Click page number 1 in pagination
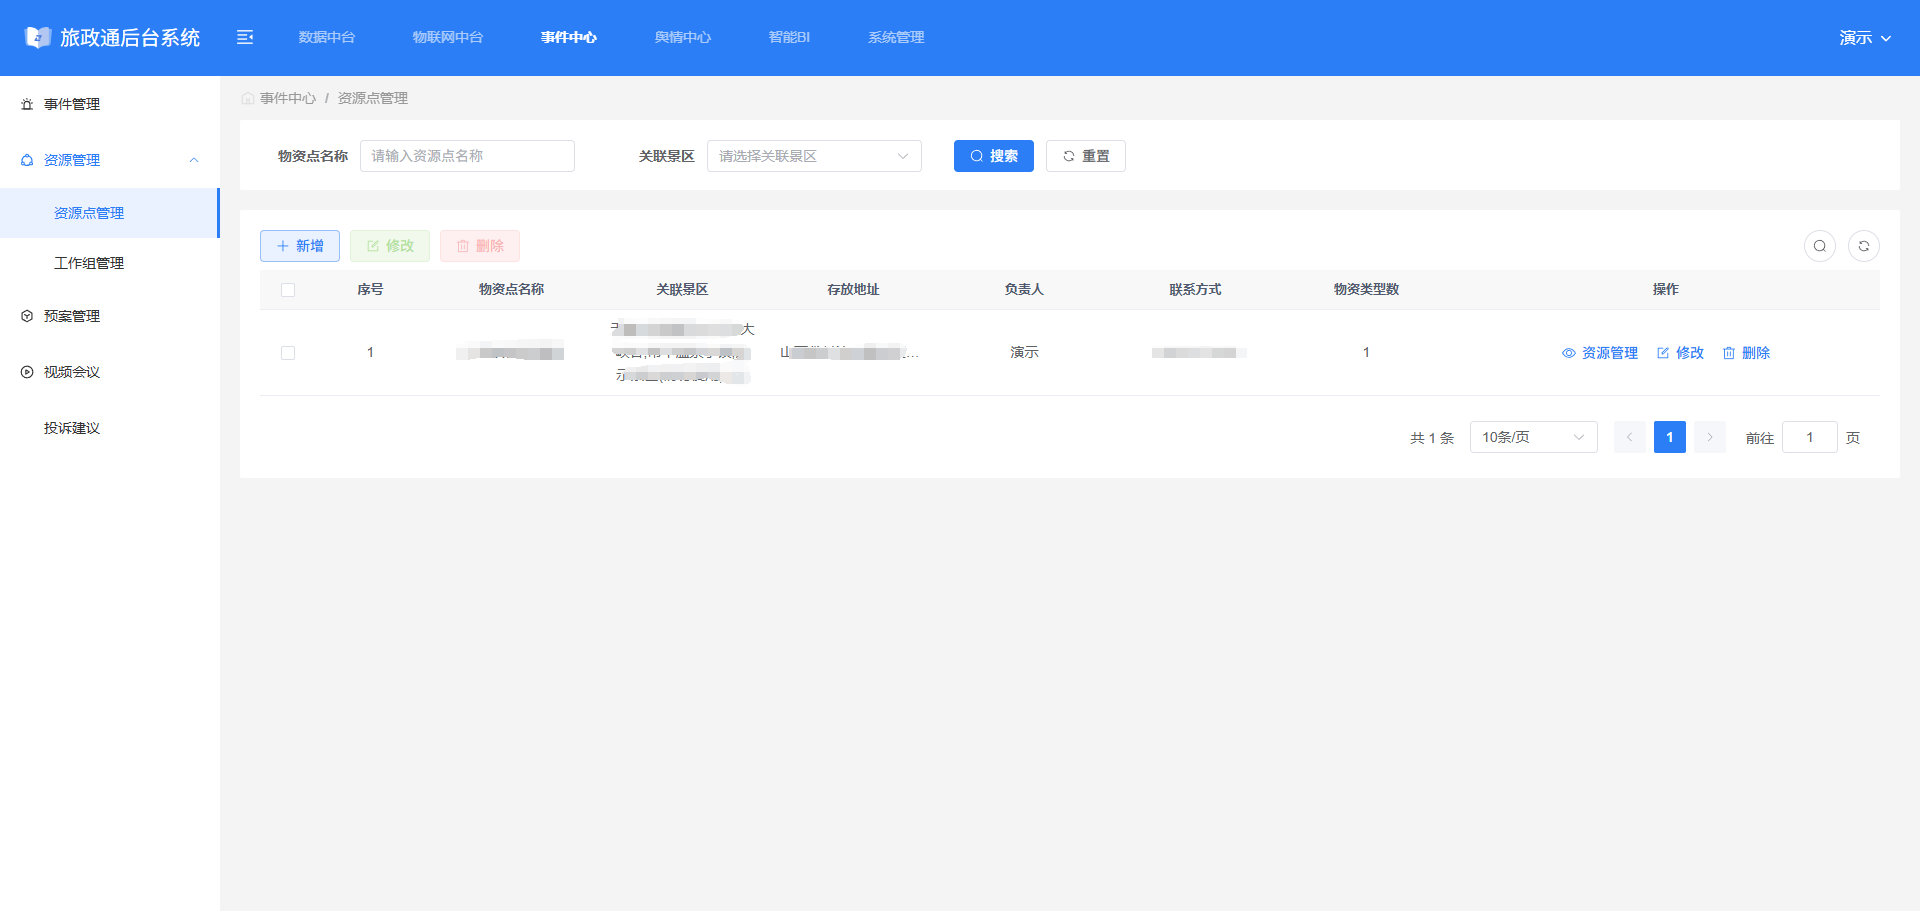The image size is (1920, 911). click(1670, 437)
